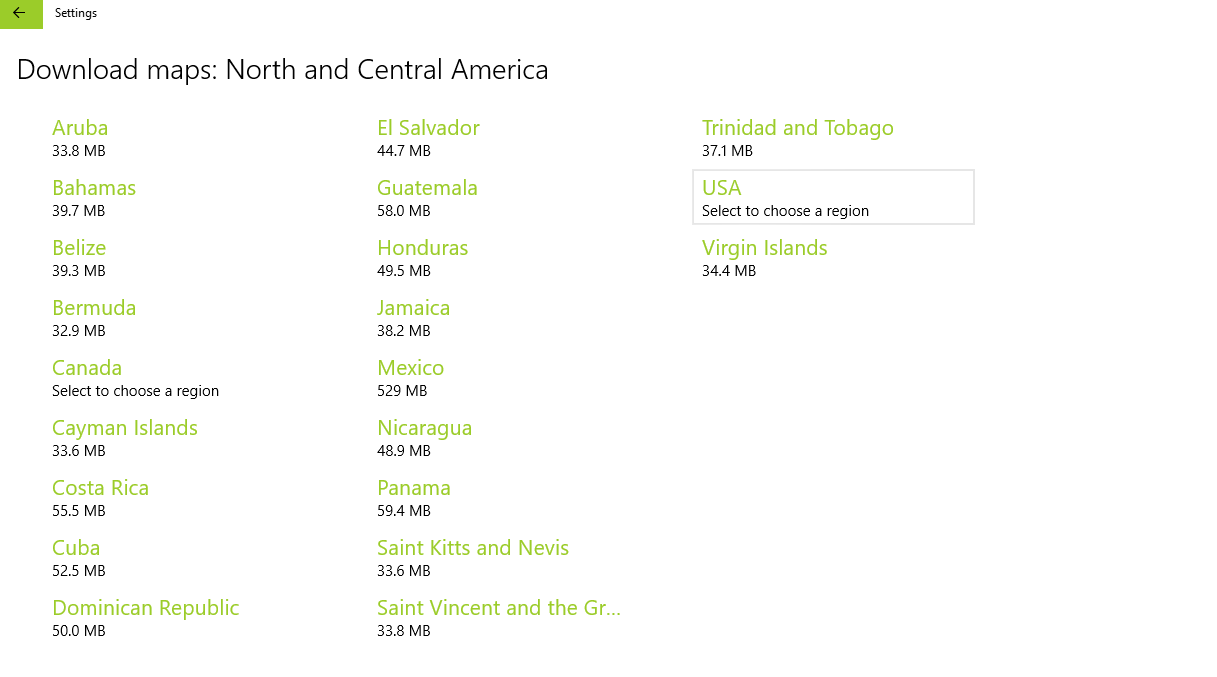Click the back arrow button
Screen dimensions: 1217x677
point(20,14)
